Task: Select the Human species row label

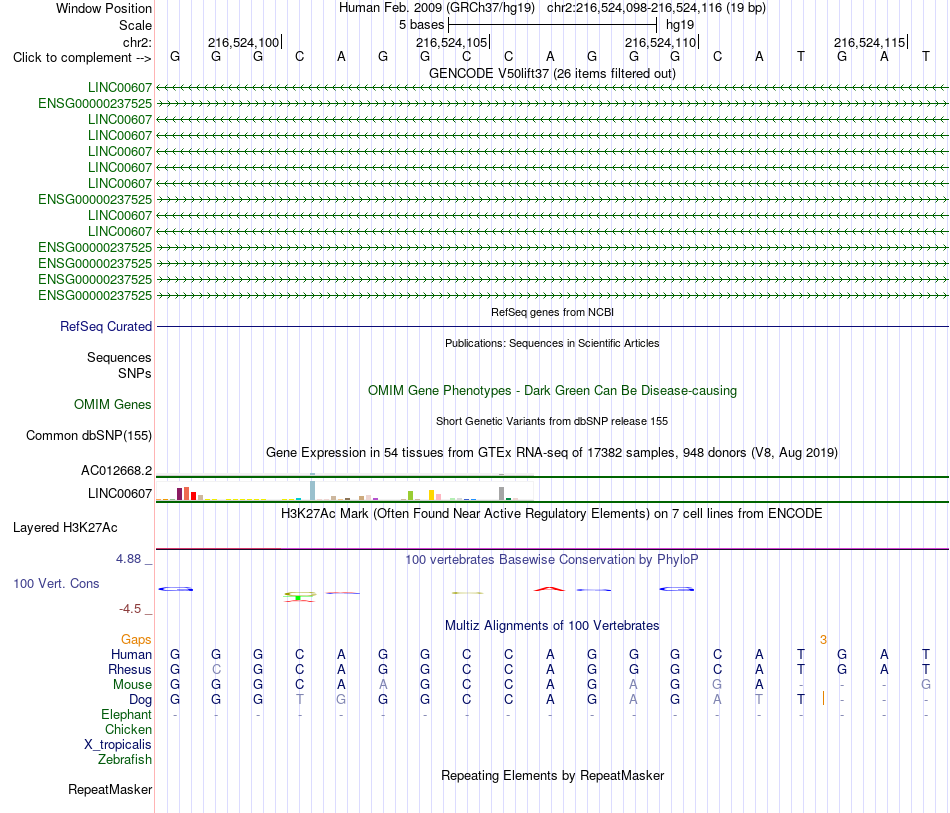Action: pyautogui.click(x=131, y=654)
